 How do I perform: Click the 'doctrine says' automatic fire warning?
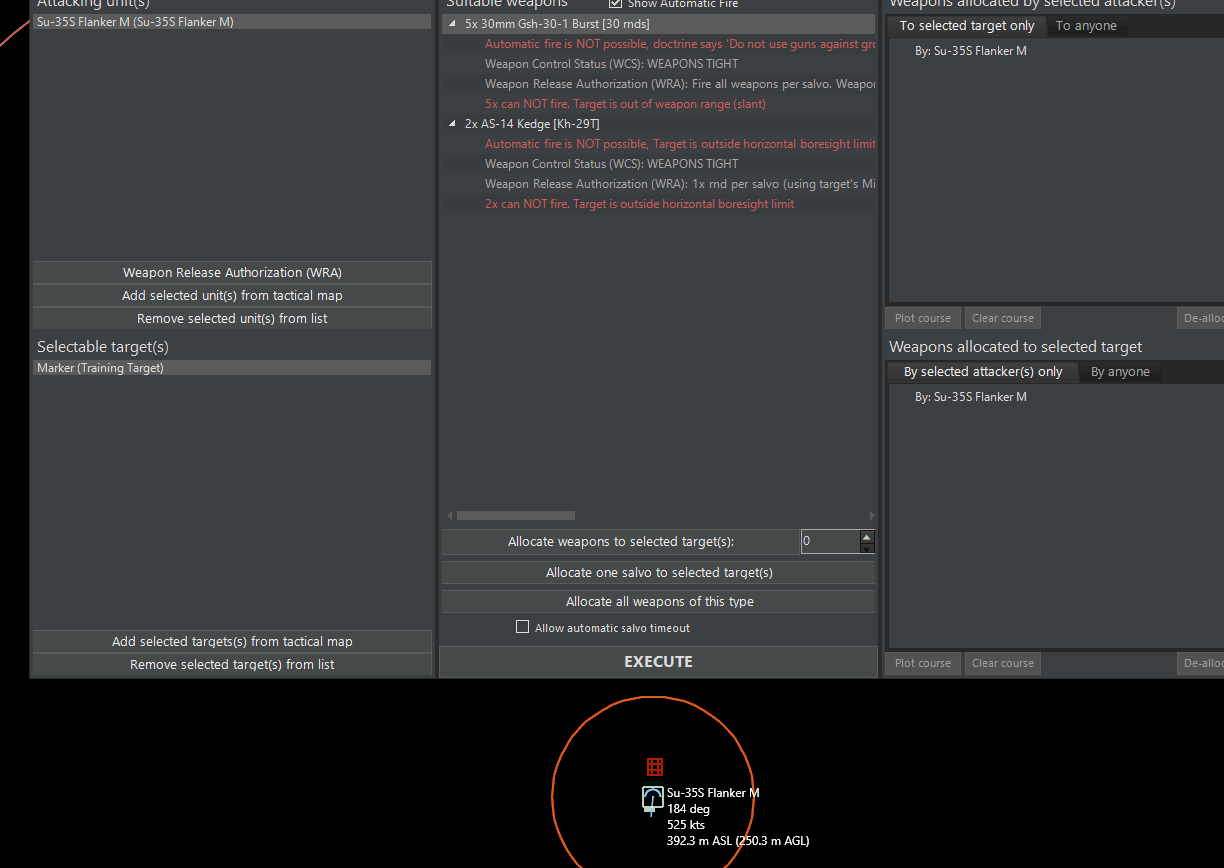pyautogui.click(x=680, y=44)
